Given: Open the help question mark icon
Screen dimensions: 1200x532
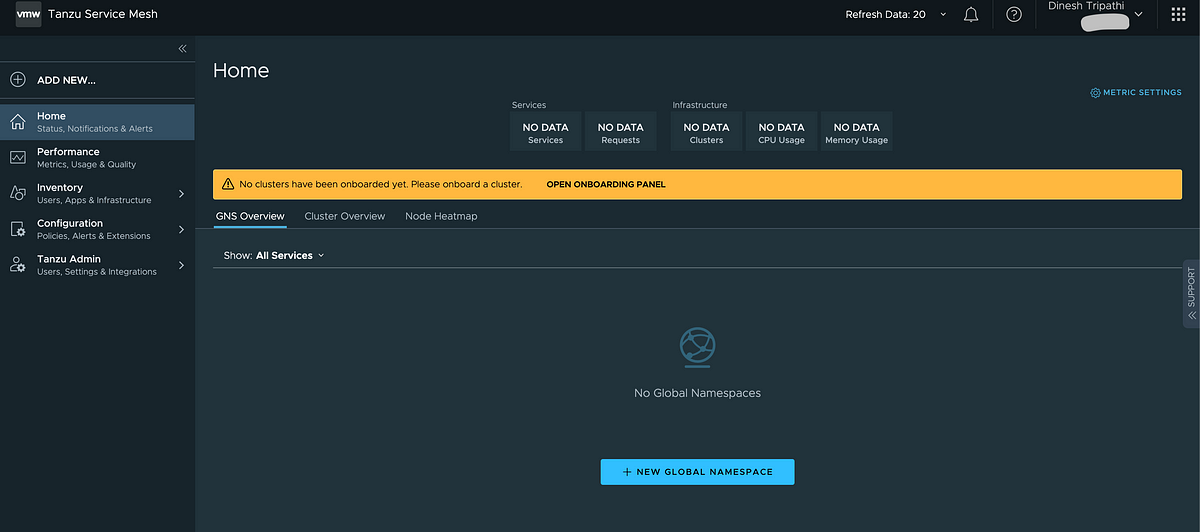Looking at the screenshot, I should 1014,15.
